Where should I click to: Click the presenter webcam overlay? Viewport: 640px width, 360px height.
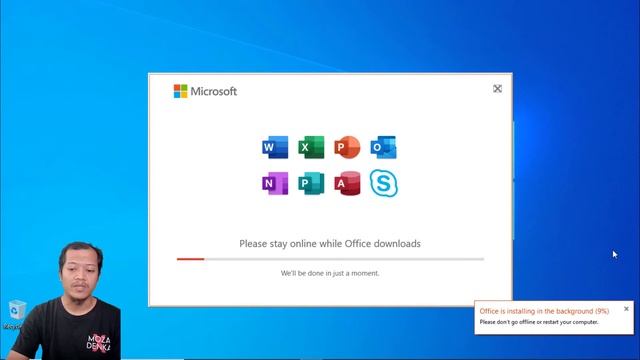click(65, 301)
